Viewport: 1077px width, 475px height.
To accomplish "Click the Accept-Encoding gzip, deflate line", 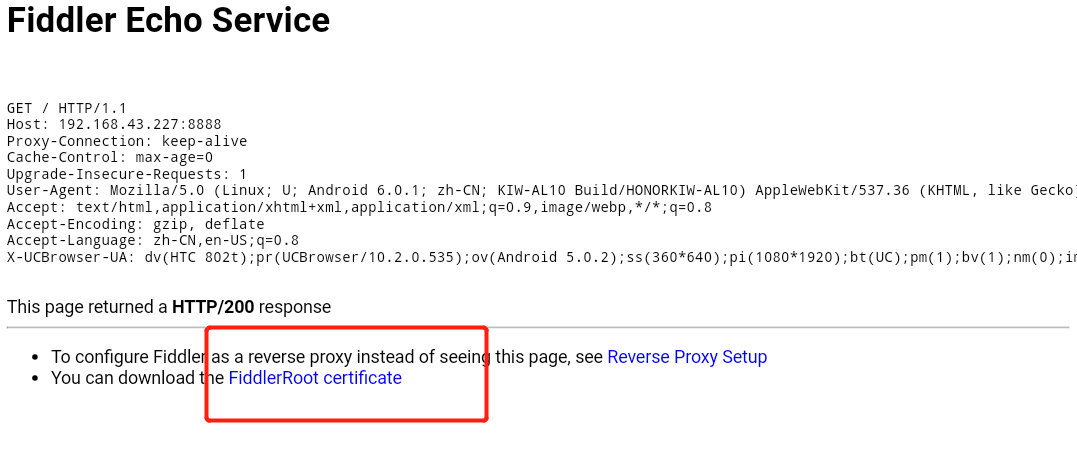I will tap(135, 224).
